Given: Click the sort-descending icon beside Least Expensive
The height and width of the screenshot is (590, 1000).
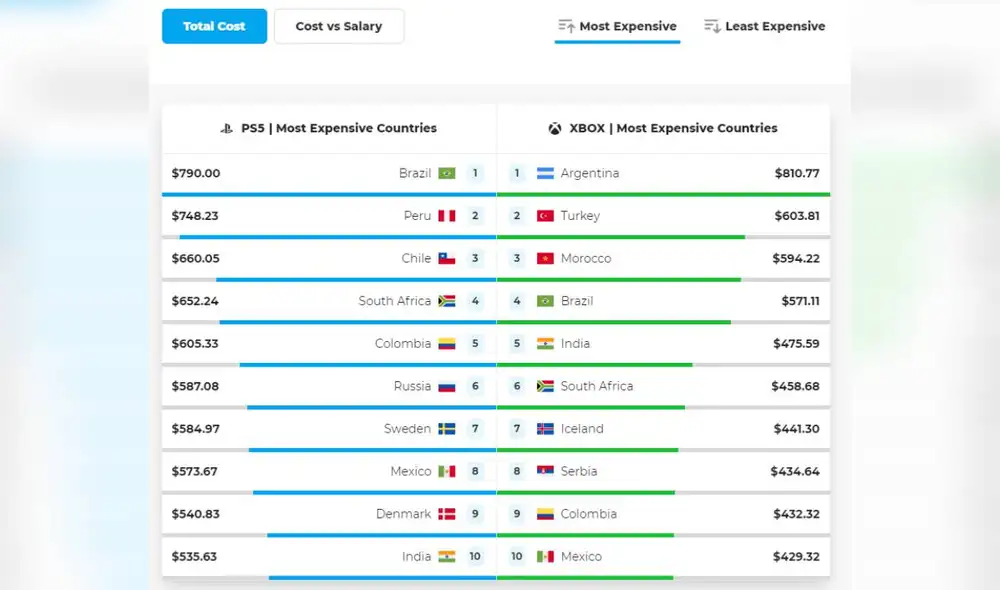Looking at the screenshot, I should [x=710, y=25].
